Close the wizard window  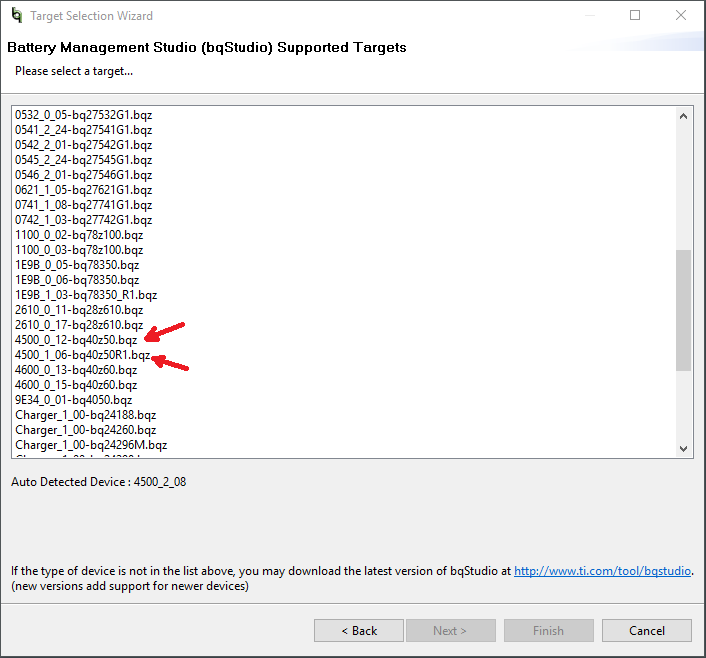[681, 15]
